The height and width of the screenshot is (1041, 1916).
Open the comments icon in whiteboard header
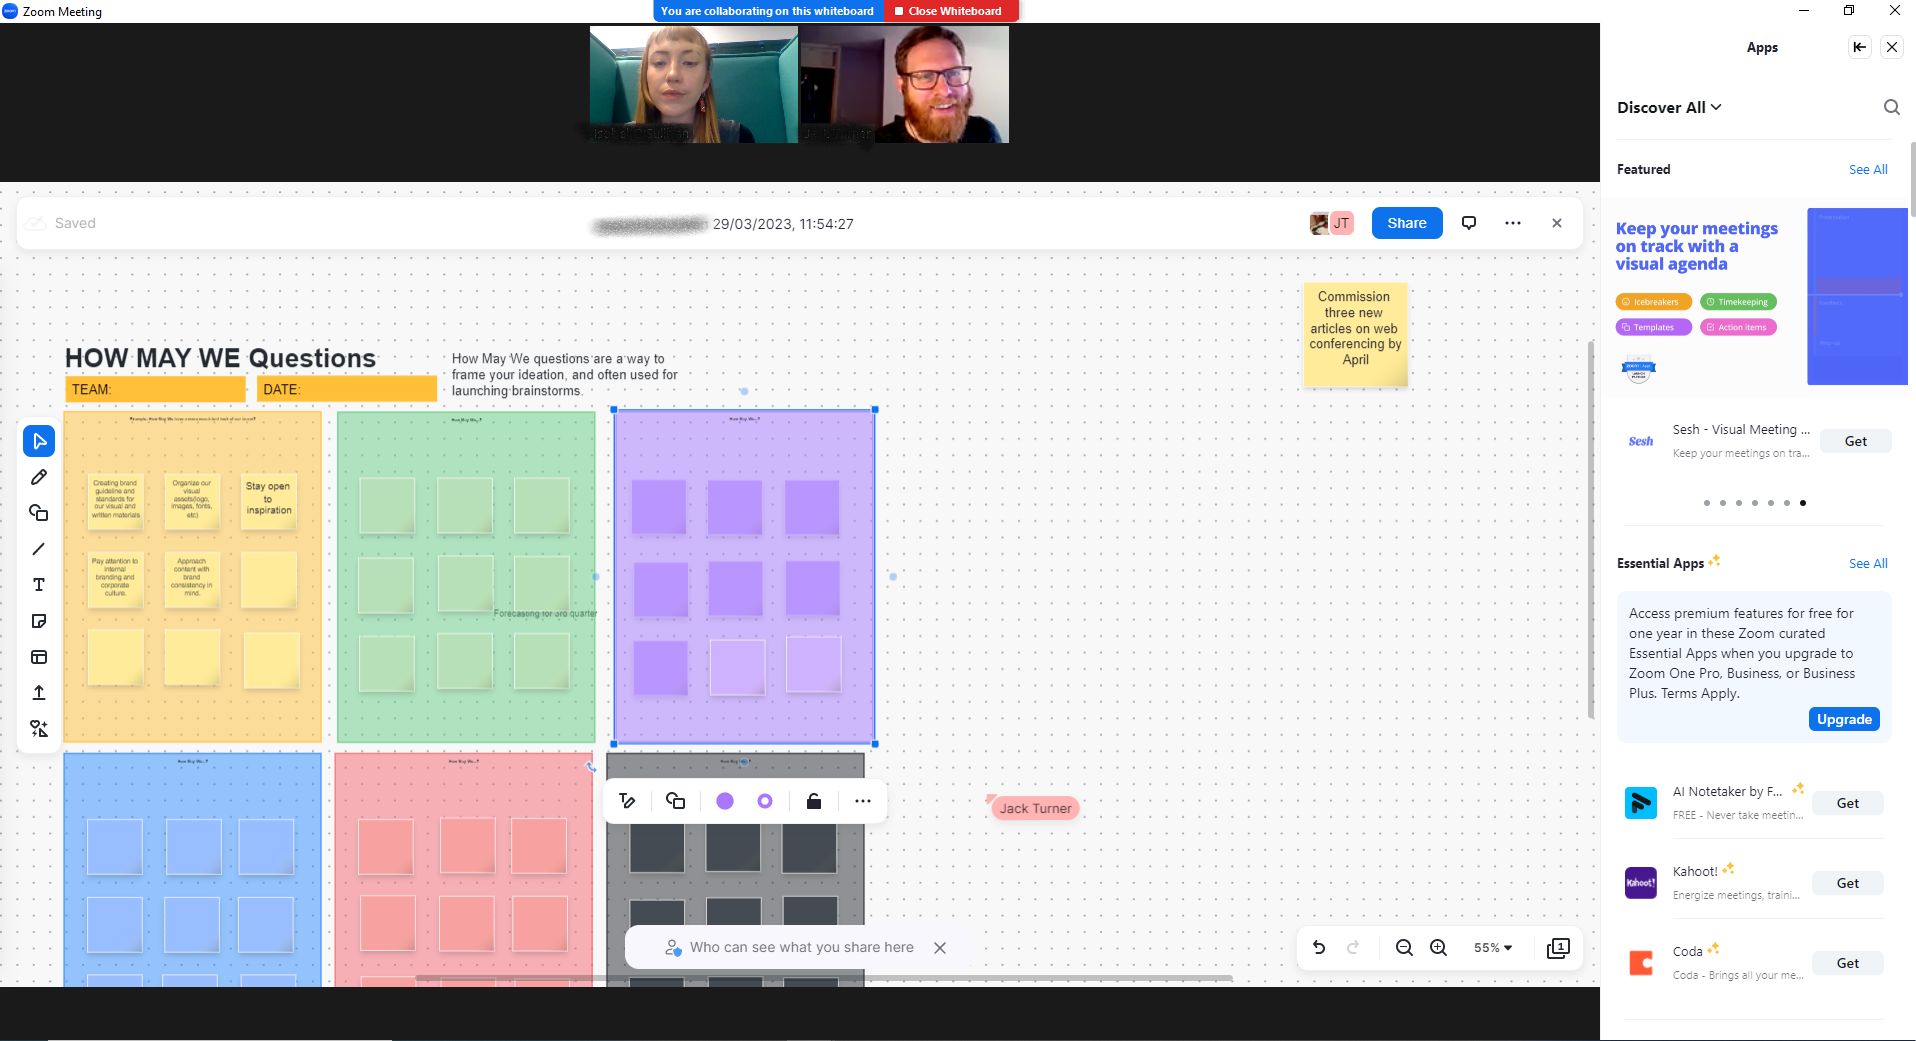(1469, 223)
